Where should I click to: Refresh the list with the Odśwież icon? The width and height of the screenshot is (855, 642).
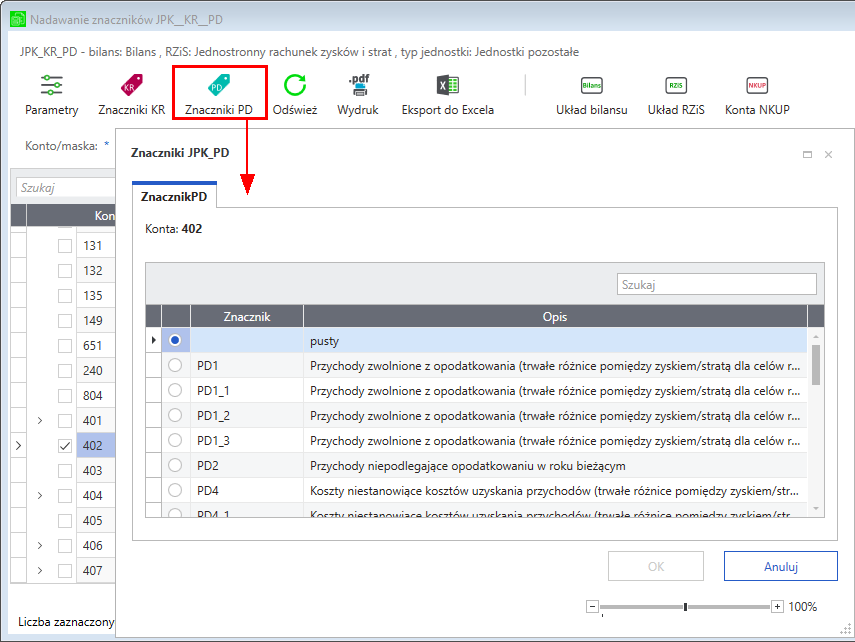(x=294, y=85)
